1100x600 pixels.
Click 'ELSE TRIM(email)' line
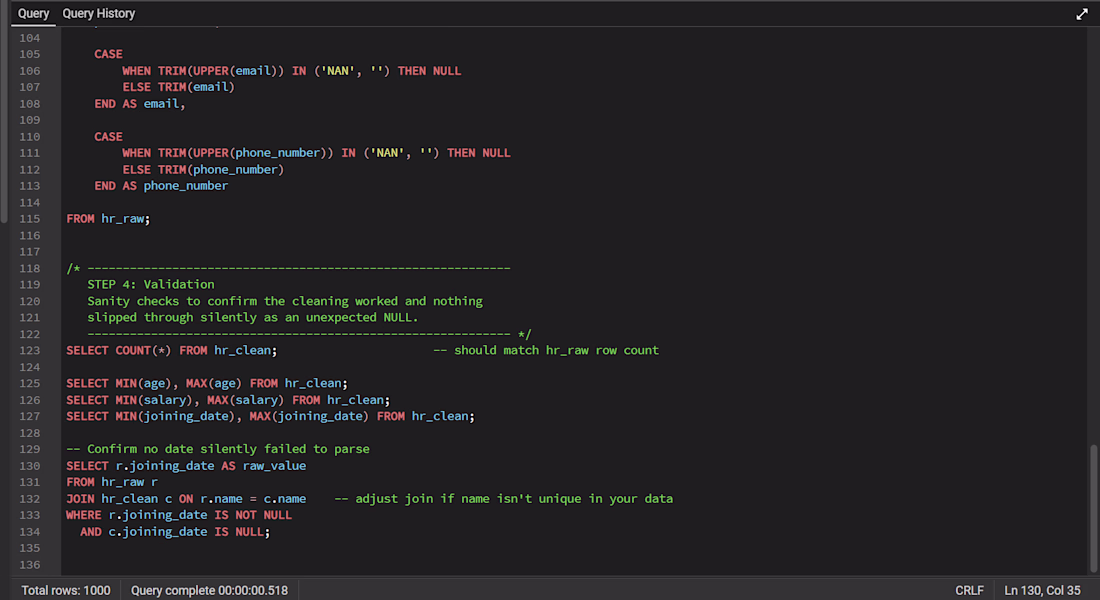pyautogui.click(x=178, y=87)
